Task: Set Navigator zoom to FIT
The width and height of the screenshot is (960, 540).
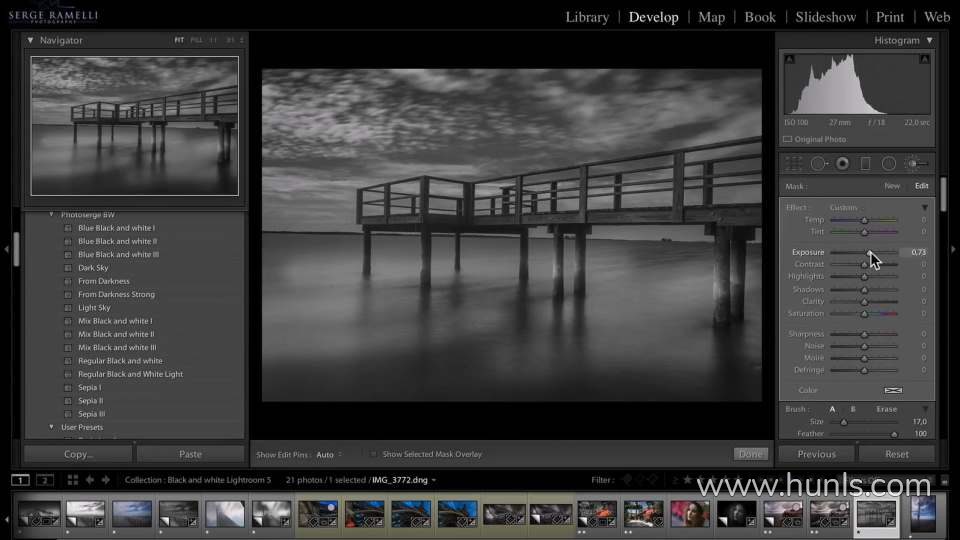Action: [x=179, y=40]
